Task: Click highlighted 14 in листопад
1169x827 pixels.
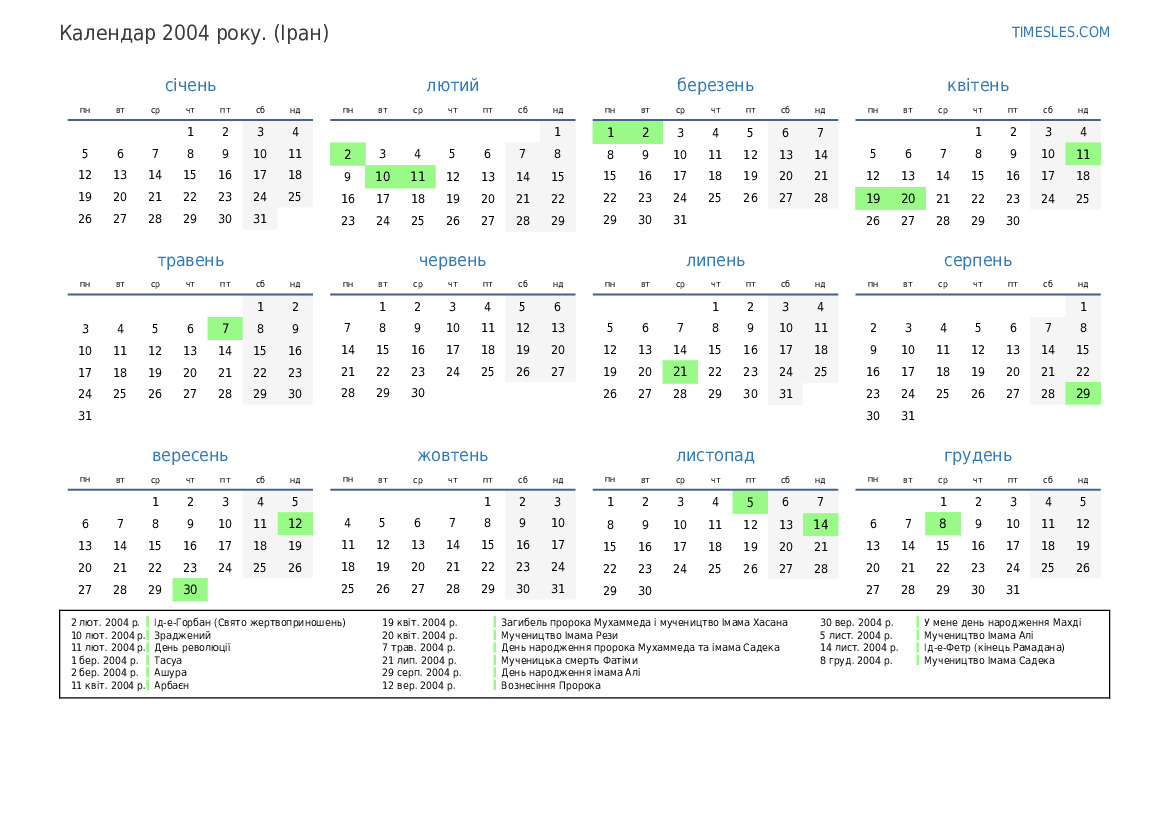Action: (x=821, y=525)
